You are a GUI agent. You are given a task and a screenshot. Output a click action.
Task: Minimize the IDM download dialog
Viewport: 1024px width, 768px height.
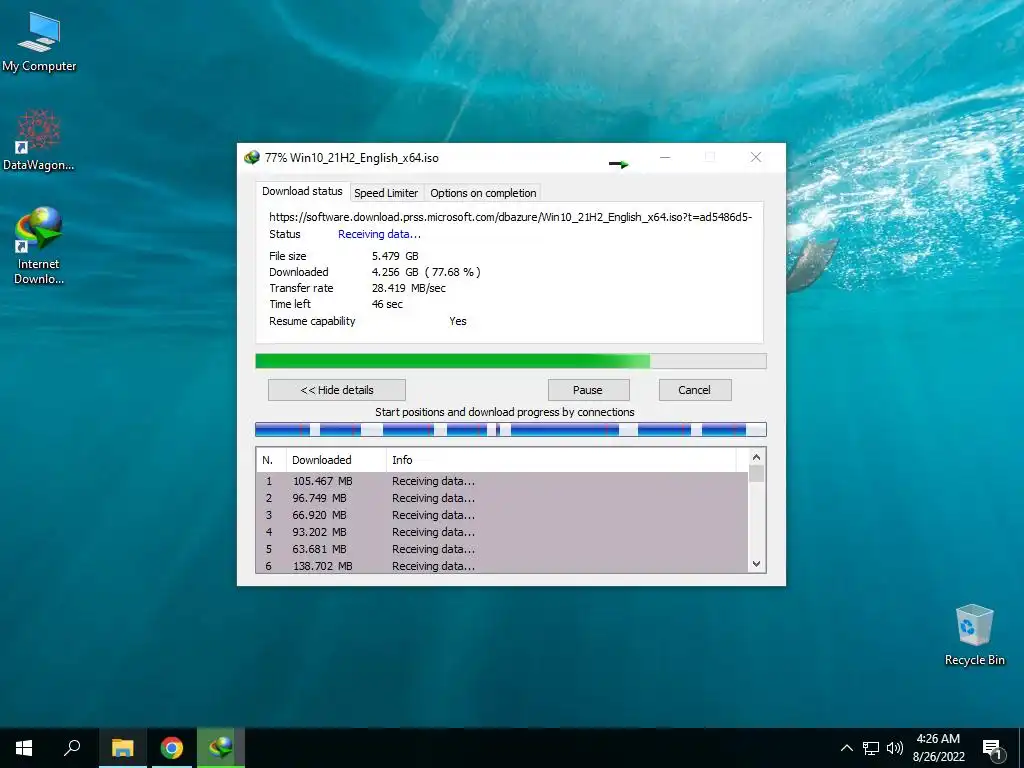pos(665,157)
